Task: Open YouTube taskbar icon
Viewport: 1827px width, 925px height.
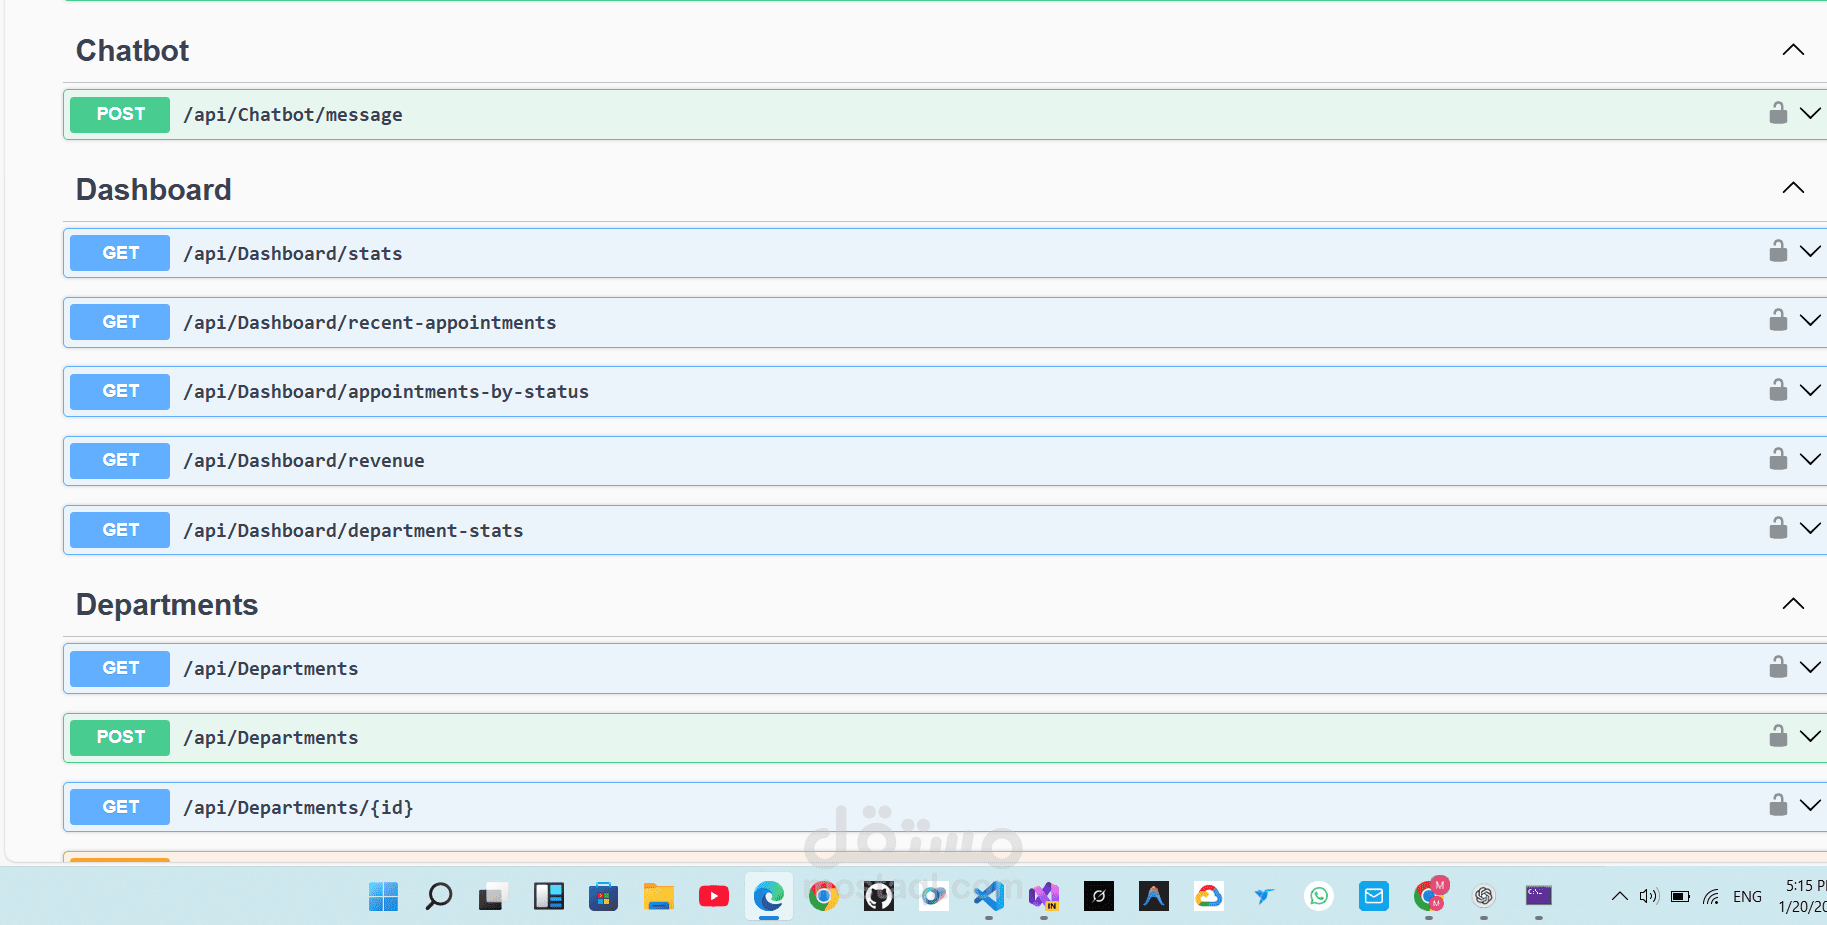Action: (713, 896)
